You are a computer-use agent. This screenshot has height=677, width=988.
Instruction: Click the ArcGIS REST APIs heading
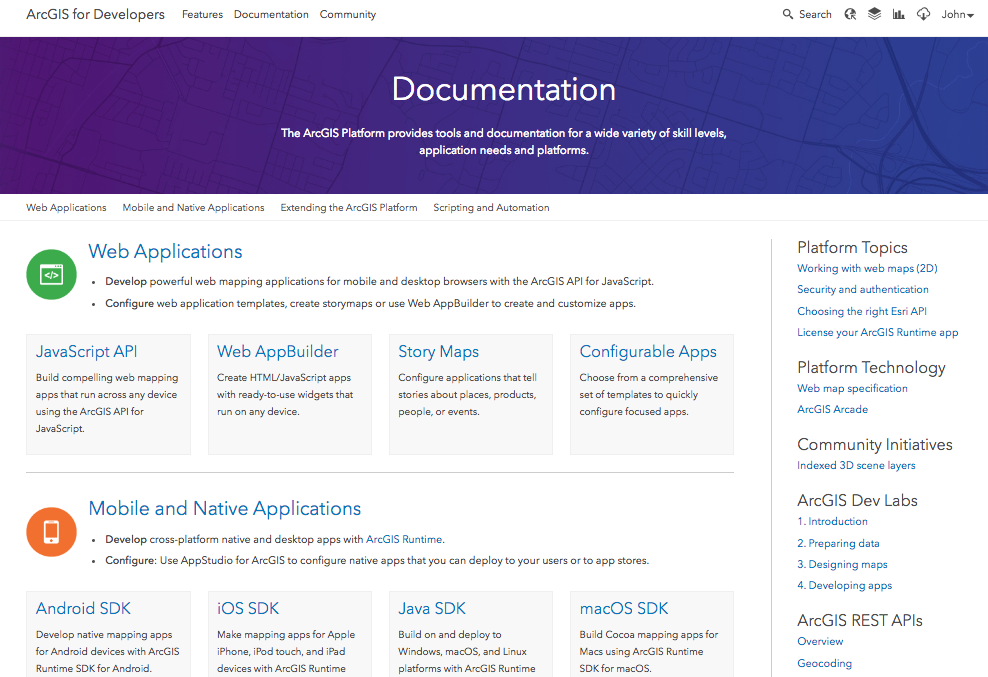coord(860,620)
